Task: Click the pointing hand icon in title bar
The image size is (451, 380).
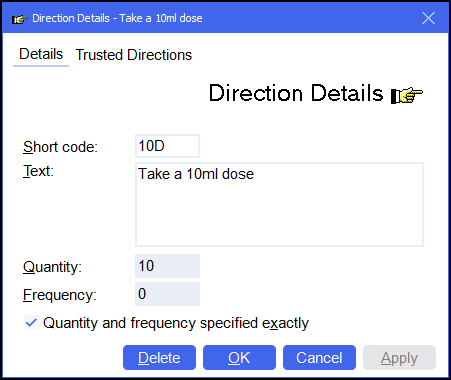Action: click(x=20, y=19)
